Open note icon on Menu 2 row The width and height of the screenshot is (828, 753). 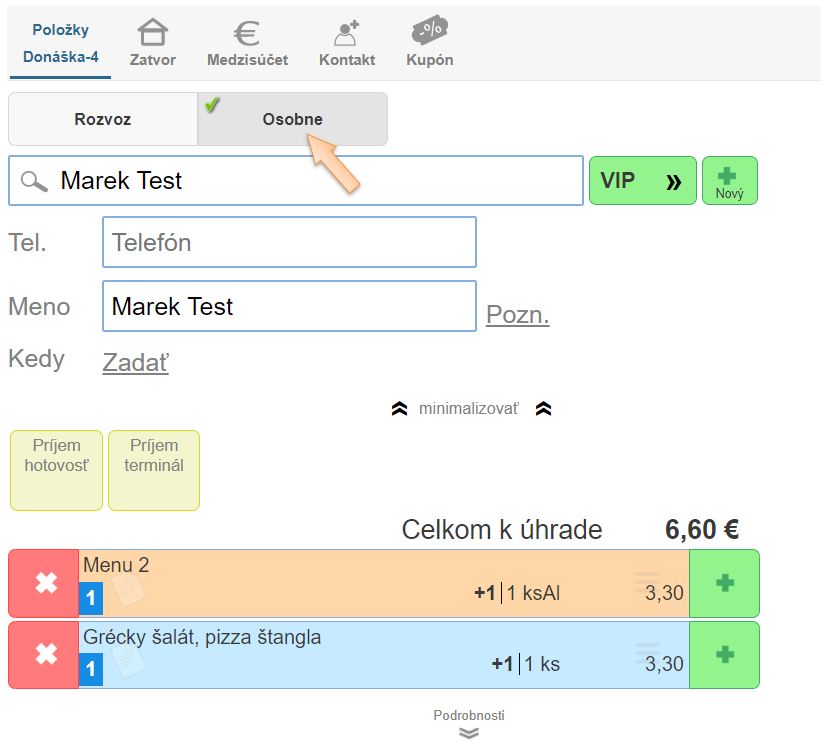[x=128, y=590]
